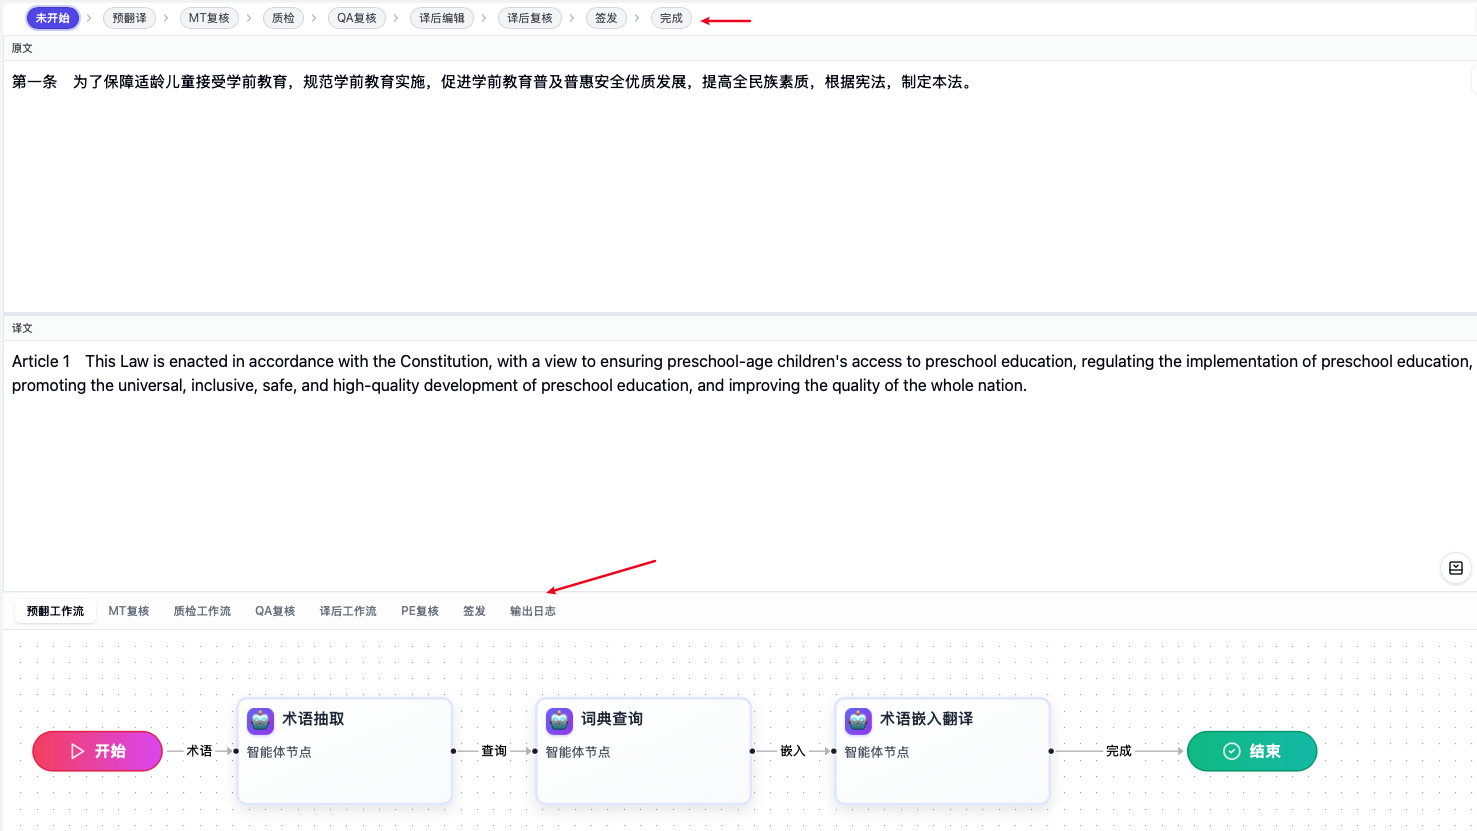Select the 译后工作流 tab
1477x831 pixels.
[348, 611]
